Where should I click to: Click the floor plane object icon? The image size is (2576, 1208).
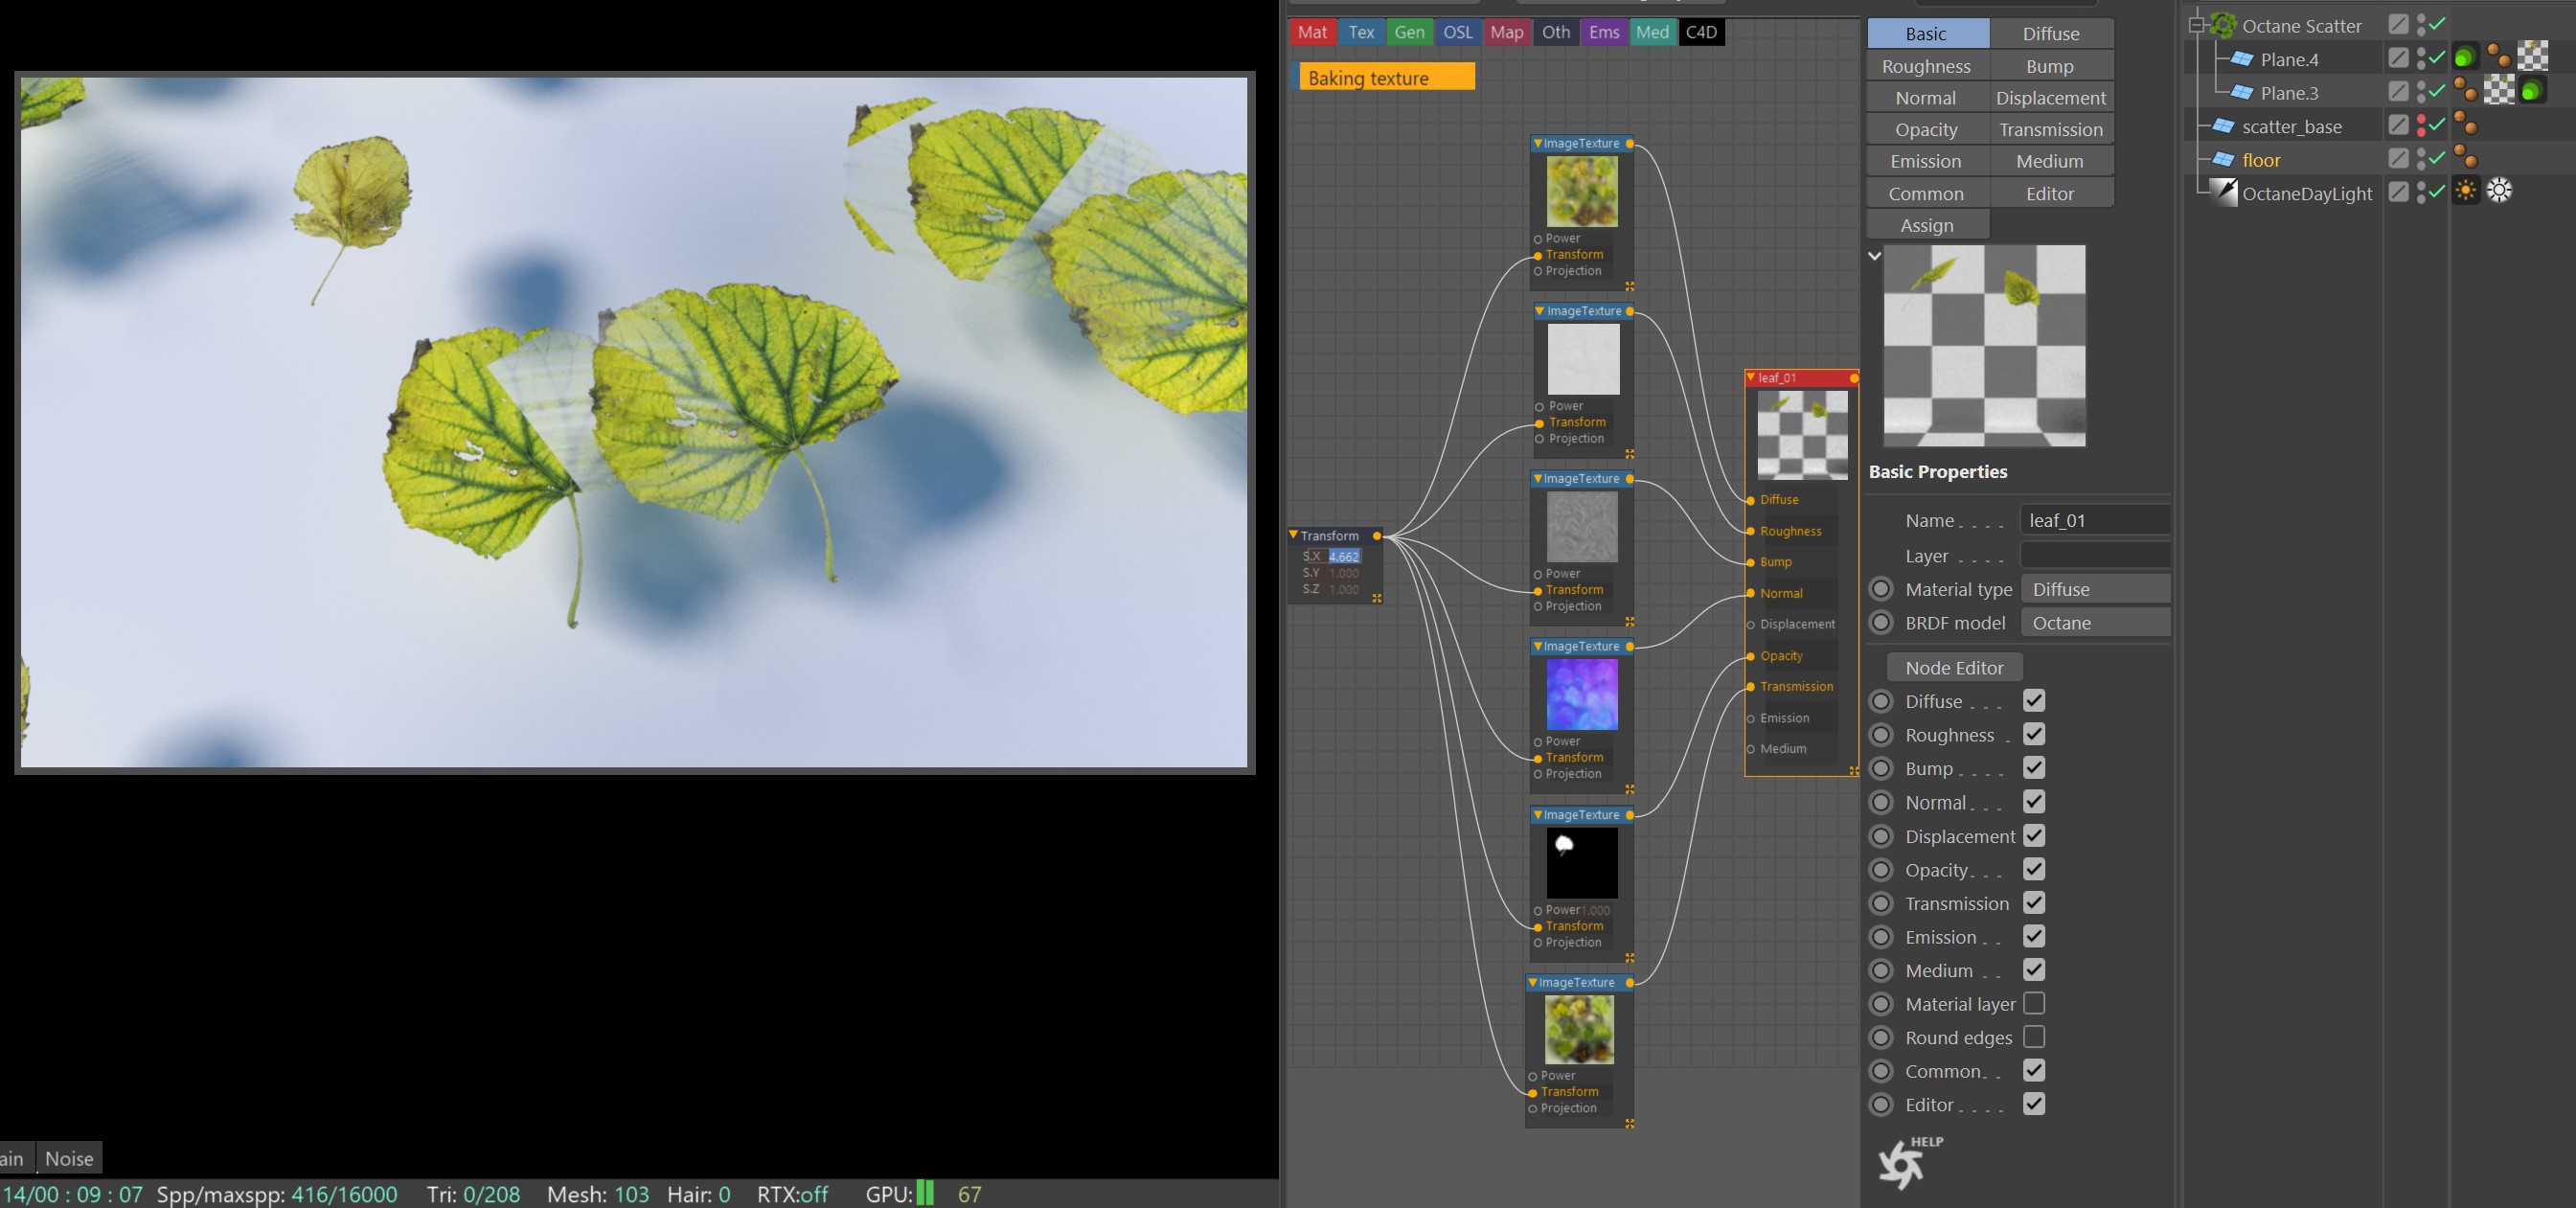tap(2223, 159)
